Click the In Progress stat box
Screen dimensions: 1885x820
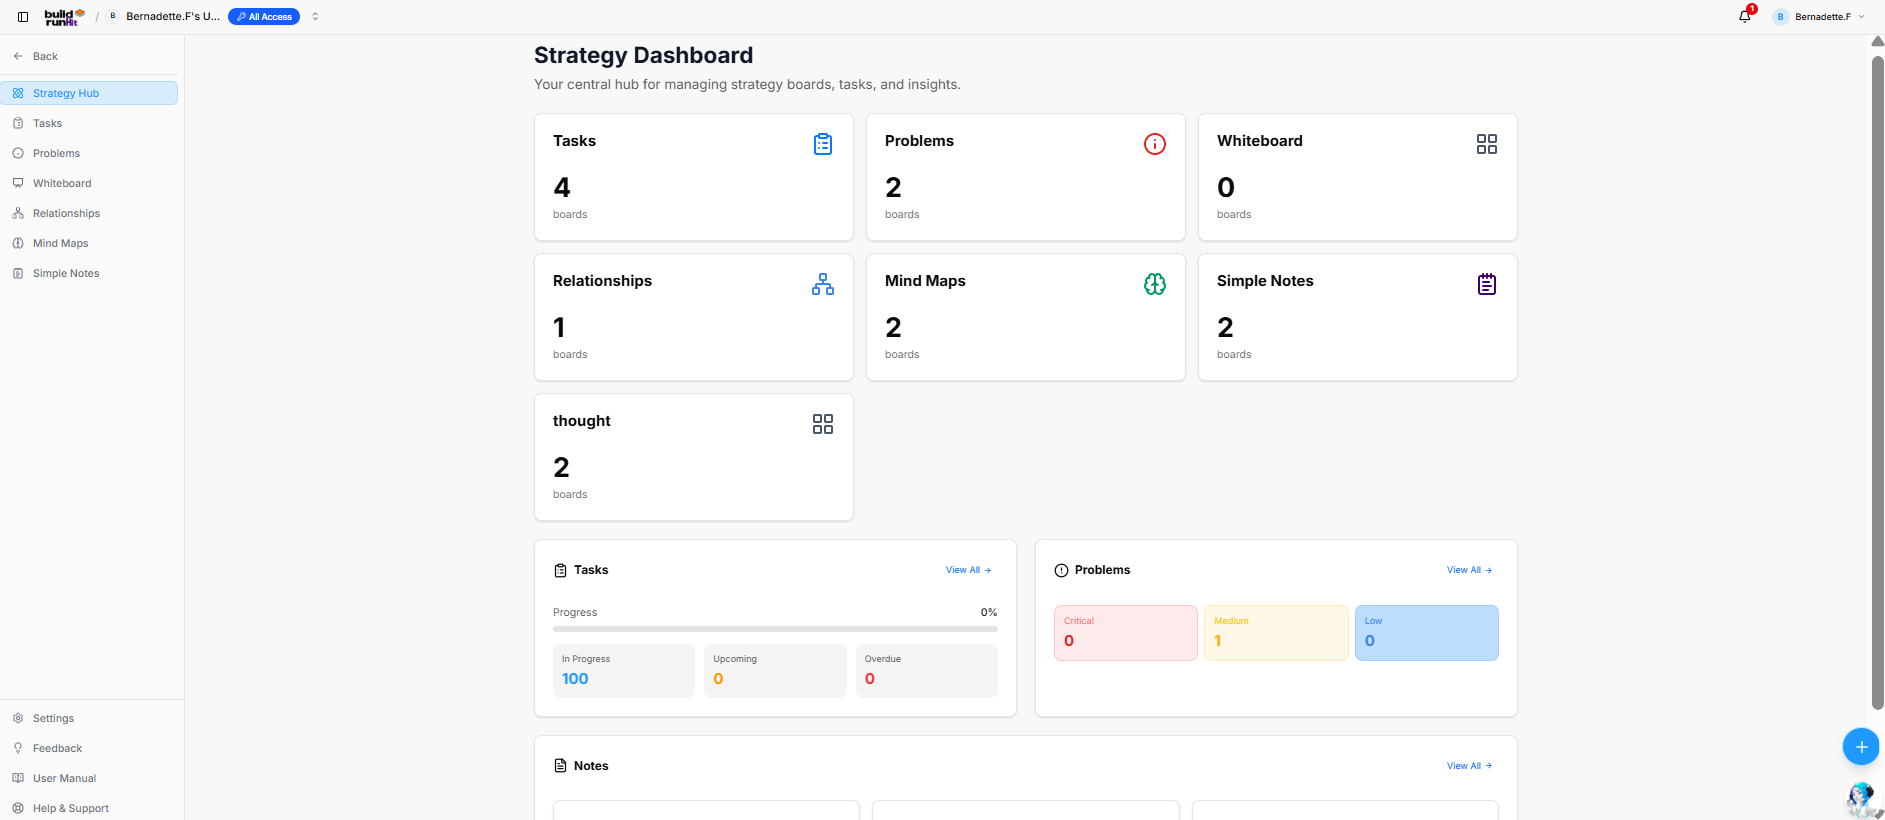point(624,671)
